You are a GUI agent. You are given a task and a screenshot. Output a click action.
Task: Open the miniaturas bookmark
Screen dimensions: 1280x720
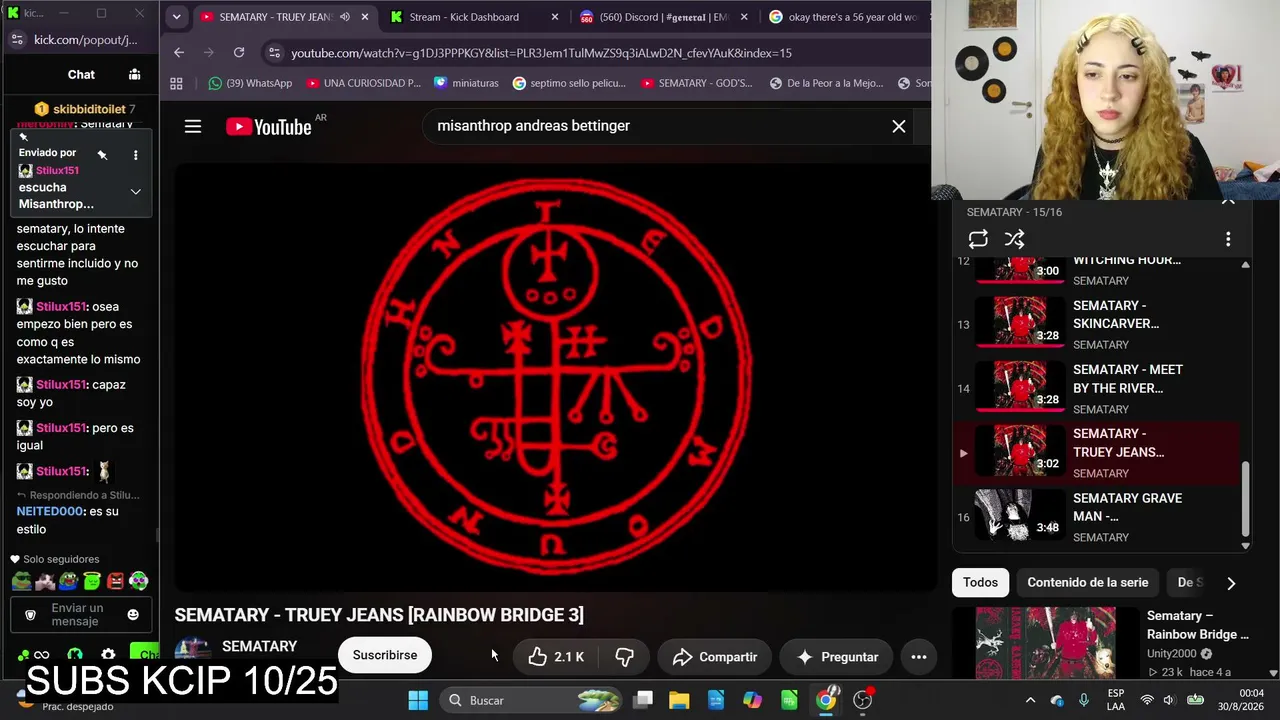(x=466, y=83)
